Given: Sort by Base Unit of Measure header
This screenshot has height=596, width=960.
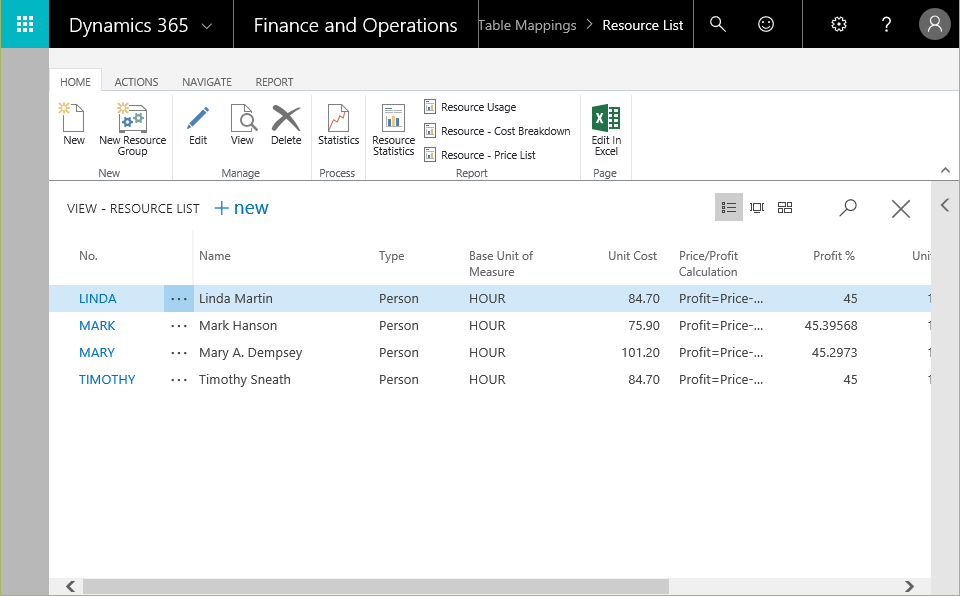Looking at the screenshot, I should click(501, 263).
